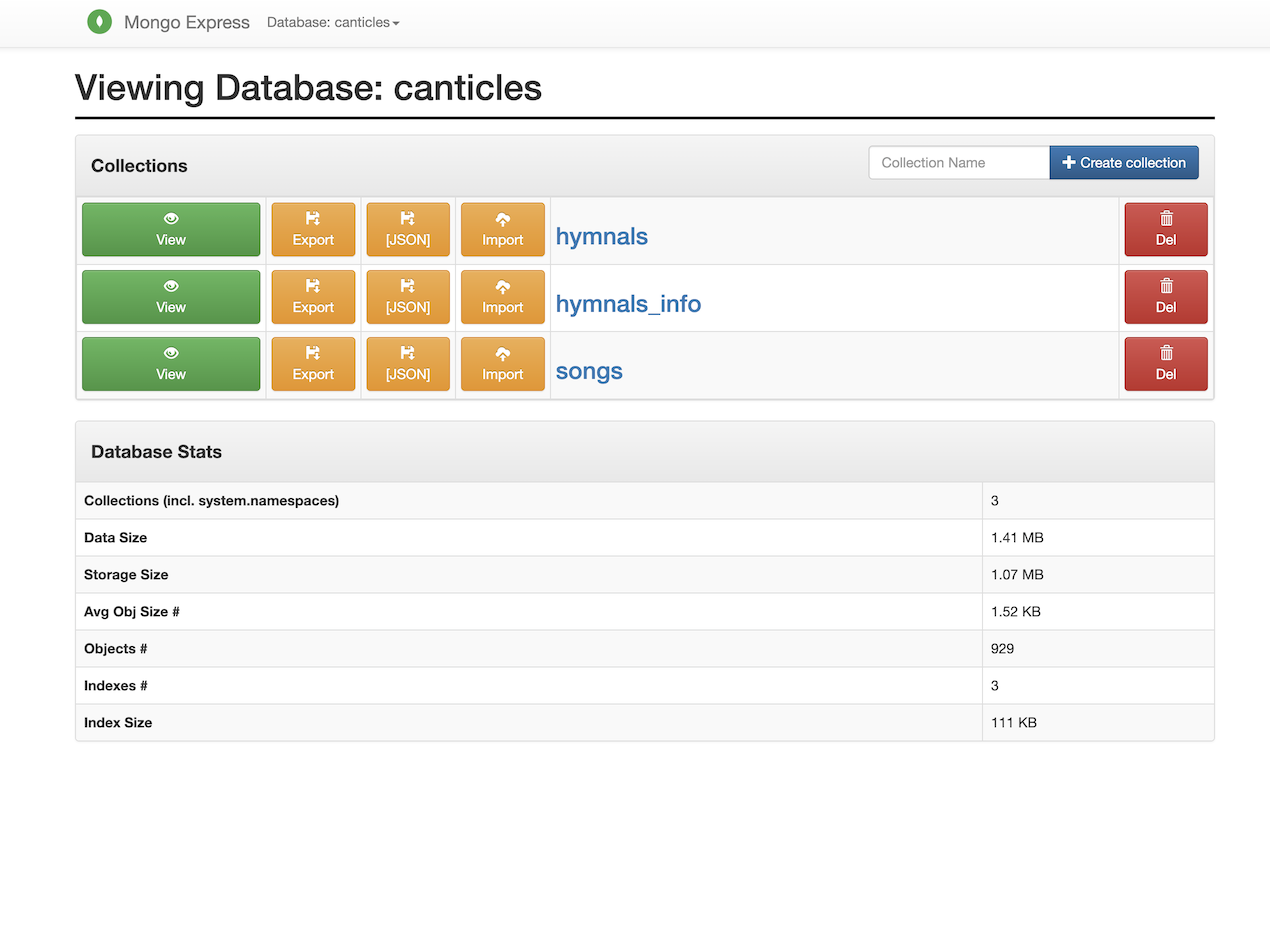Viewport: 1270px width, 950px height.
Task: Open the hymnals_info collection link
Action: click(628, 303)
